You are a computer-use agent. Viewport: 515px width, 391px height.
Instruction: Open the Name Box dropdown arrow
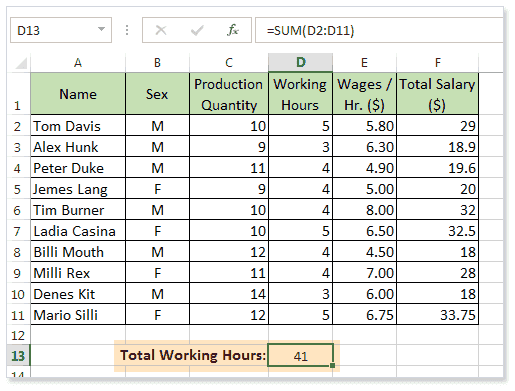coord(101,29)
